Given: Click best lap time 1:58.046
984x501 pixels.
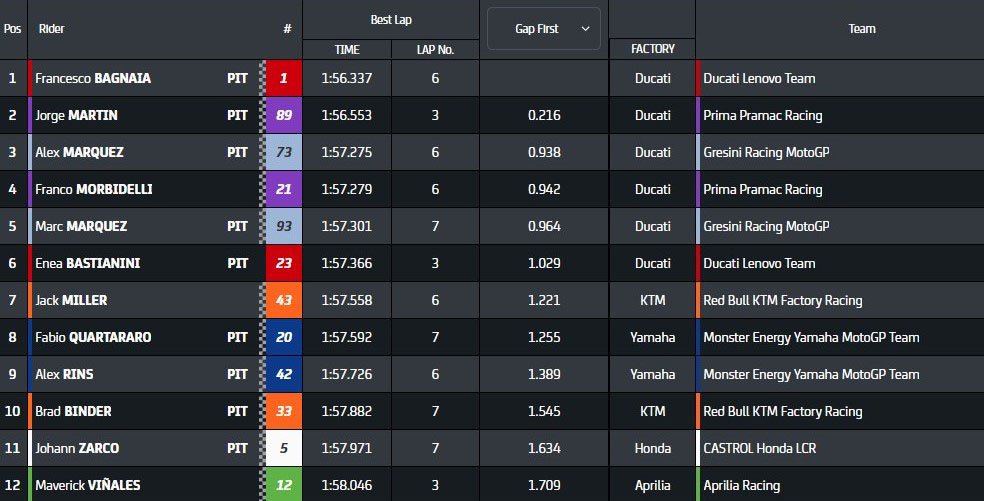Looking at the screenshot, I should click(x=346, y=486).
